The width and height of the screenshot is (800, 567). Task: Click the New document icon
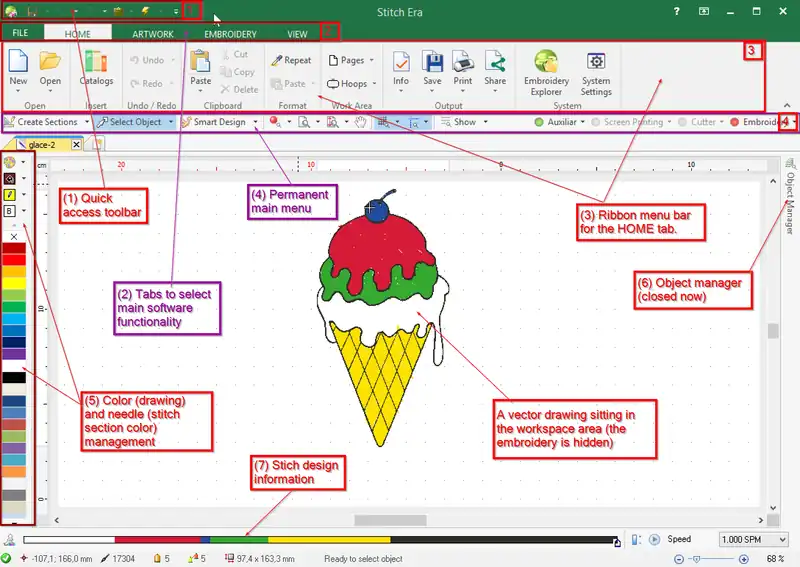click(x=18, y=68)
